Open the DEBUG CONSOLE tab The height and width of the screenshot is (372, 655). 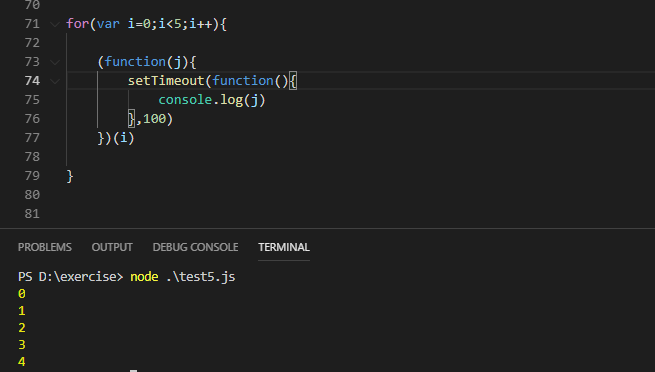195,247
